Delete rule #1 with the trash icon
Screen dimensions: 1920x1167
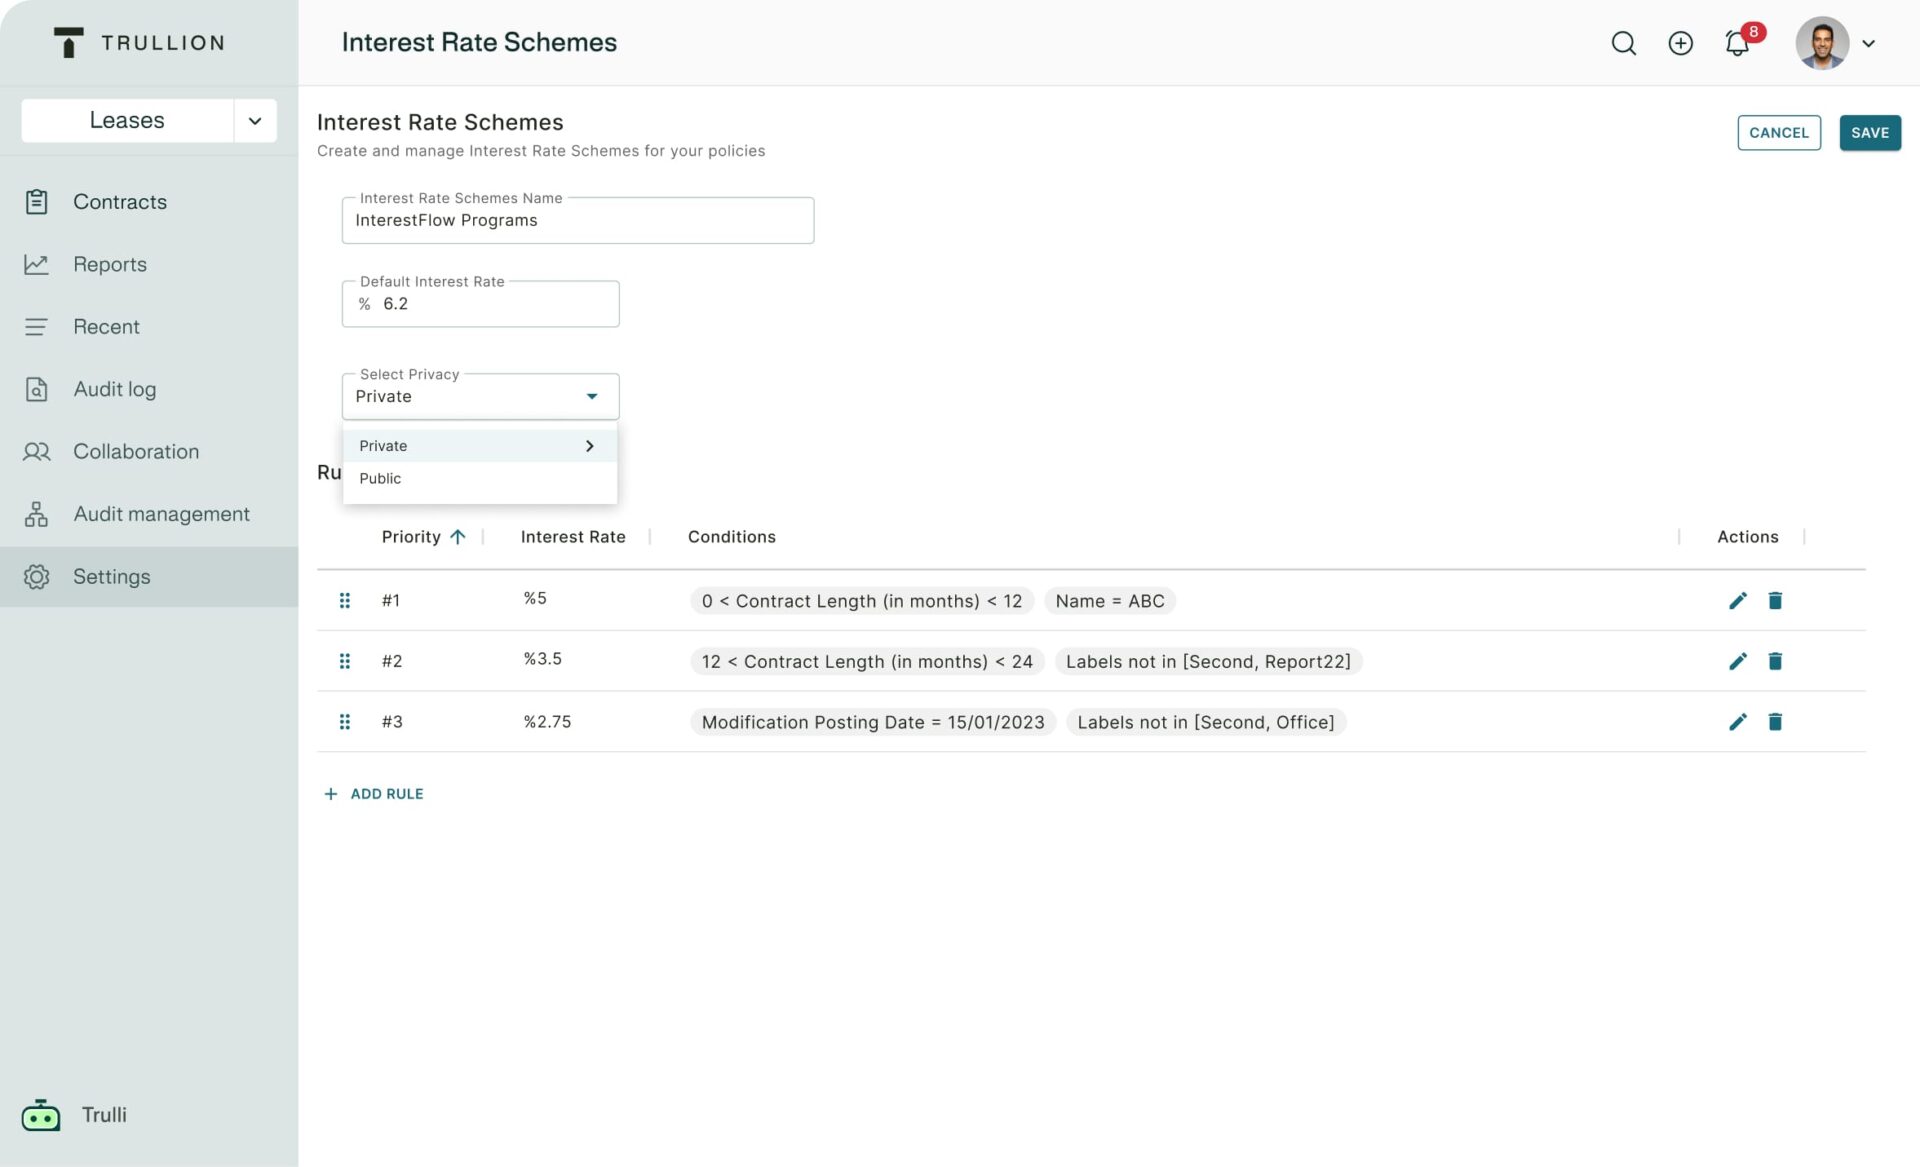pos(1775,601)
